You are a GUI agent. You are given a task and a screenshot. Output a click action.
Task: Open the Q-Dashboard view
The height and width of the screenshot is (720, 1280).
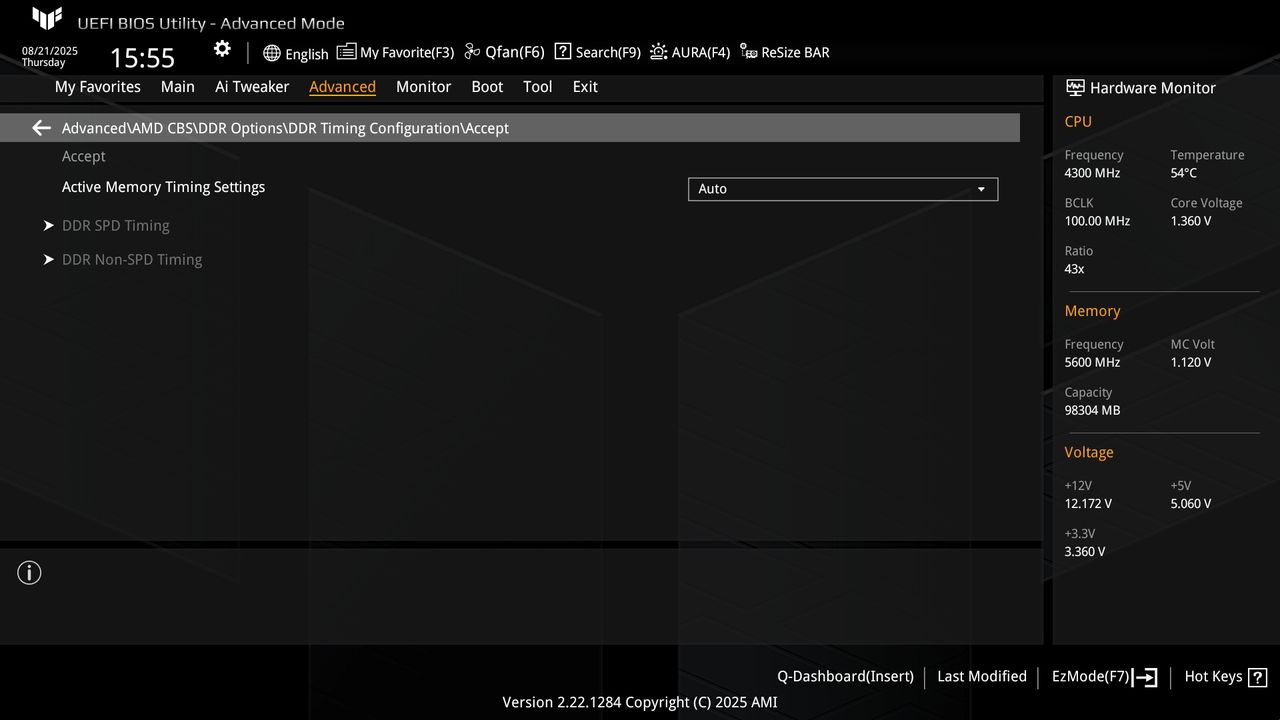[845, 676]
